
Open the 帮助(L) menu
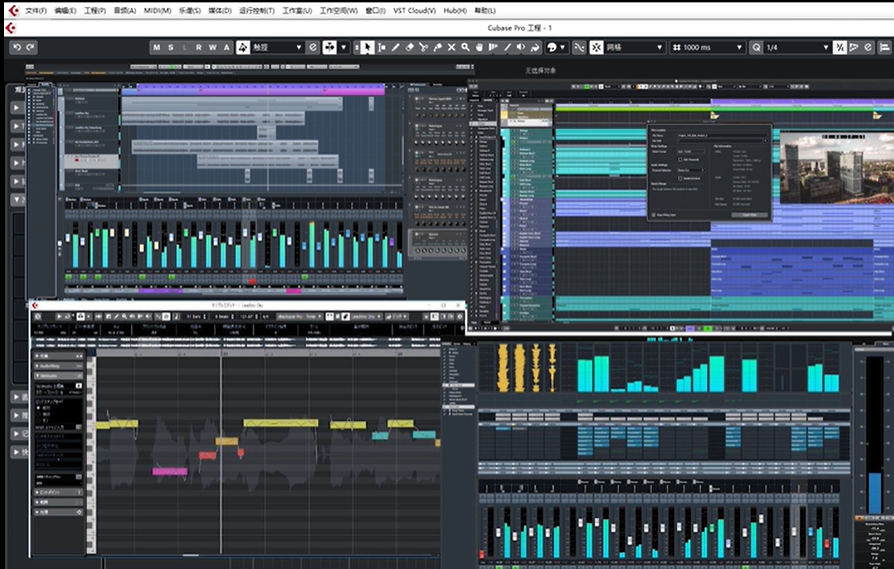[x=485, y=11]
